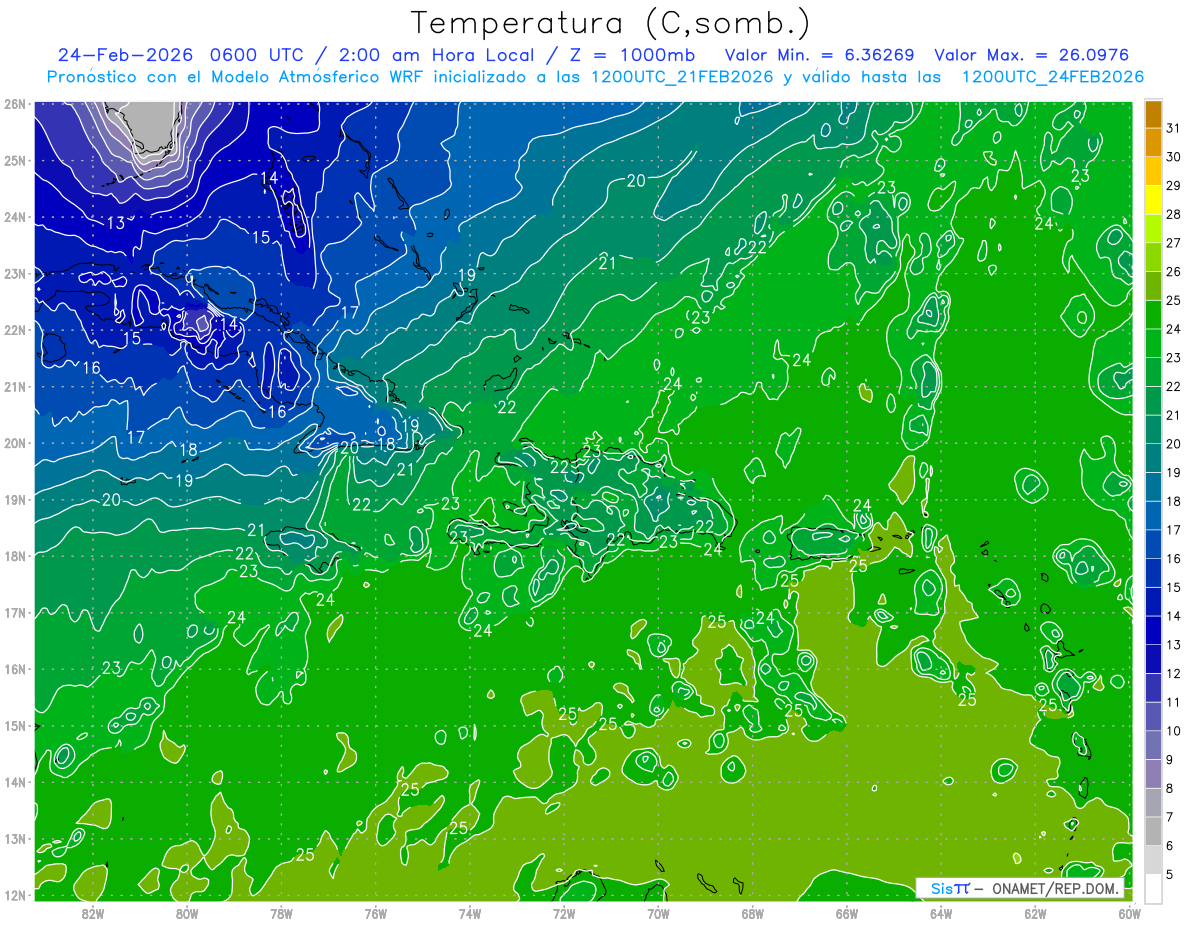Screen dimensions: 1200x927
Task: Click the '17N' latitude axis label
Action: (15, 612)
